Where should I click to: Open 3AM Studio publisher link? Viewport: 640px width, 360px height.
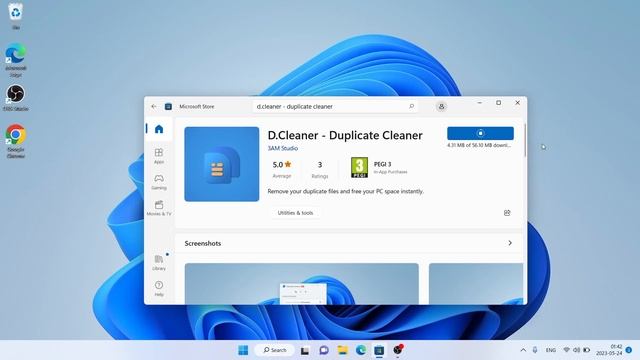coord(282,148)
